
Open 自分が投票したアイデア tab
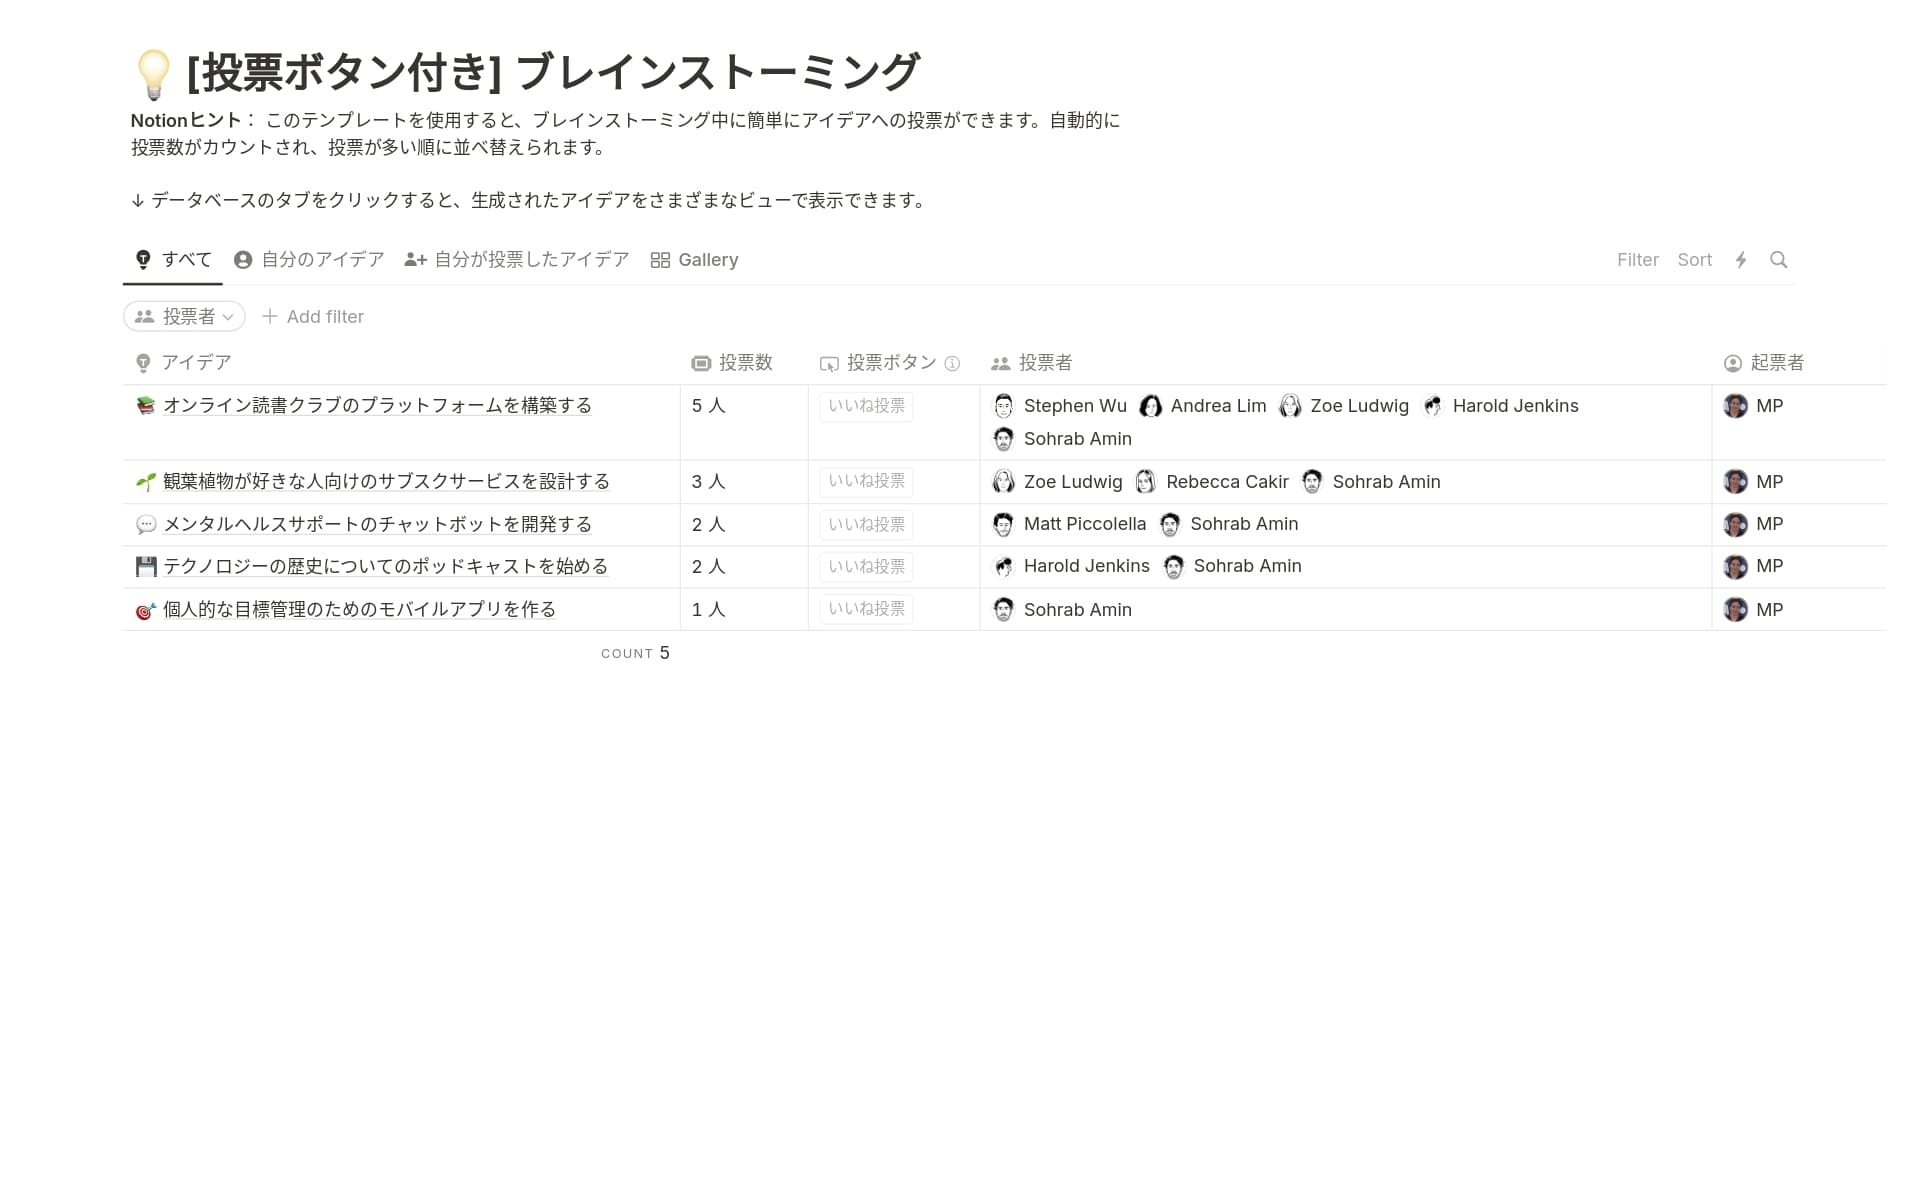[x=517, y=260]
